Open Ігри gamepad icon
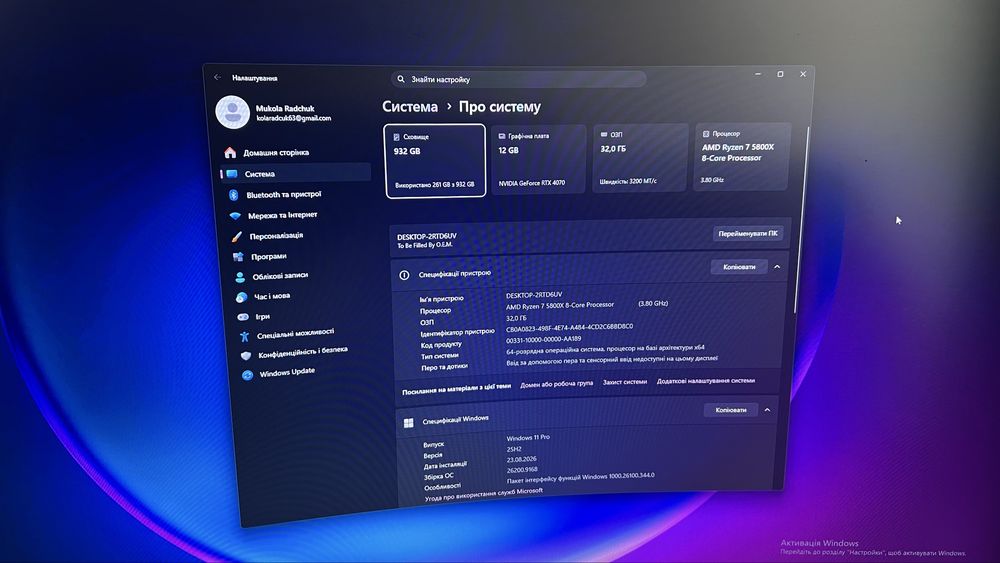 243,317
